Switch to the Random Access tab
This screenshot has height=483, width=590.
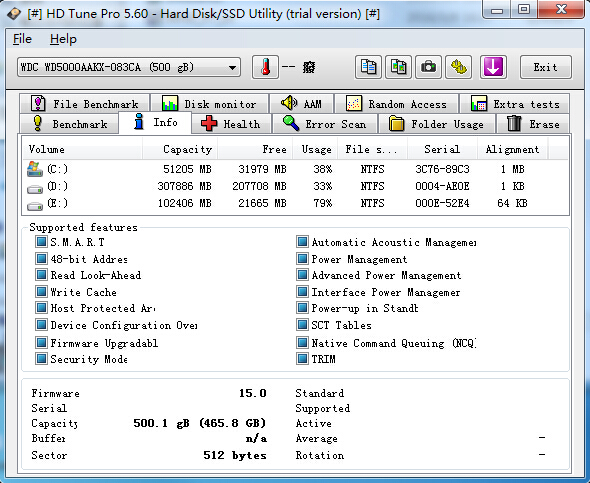396,103
